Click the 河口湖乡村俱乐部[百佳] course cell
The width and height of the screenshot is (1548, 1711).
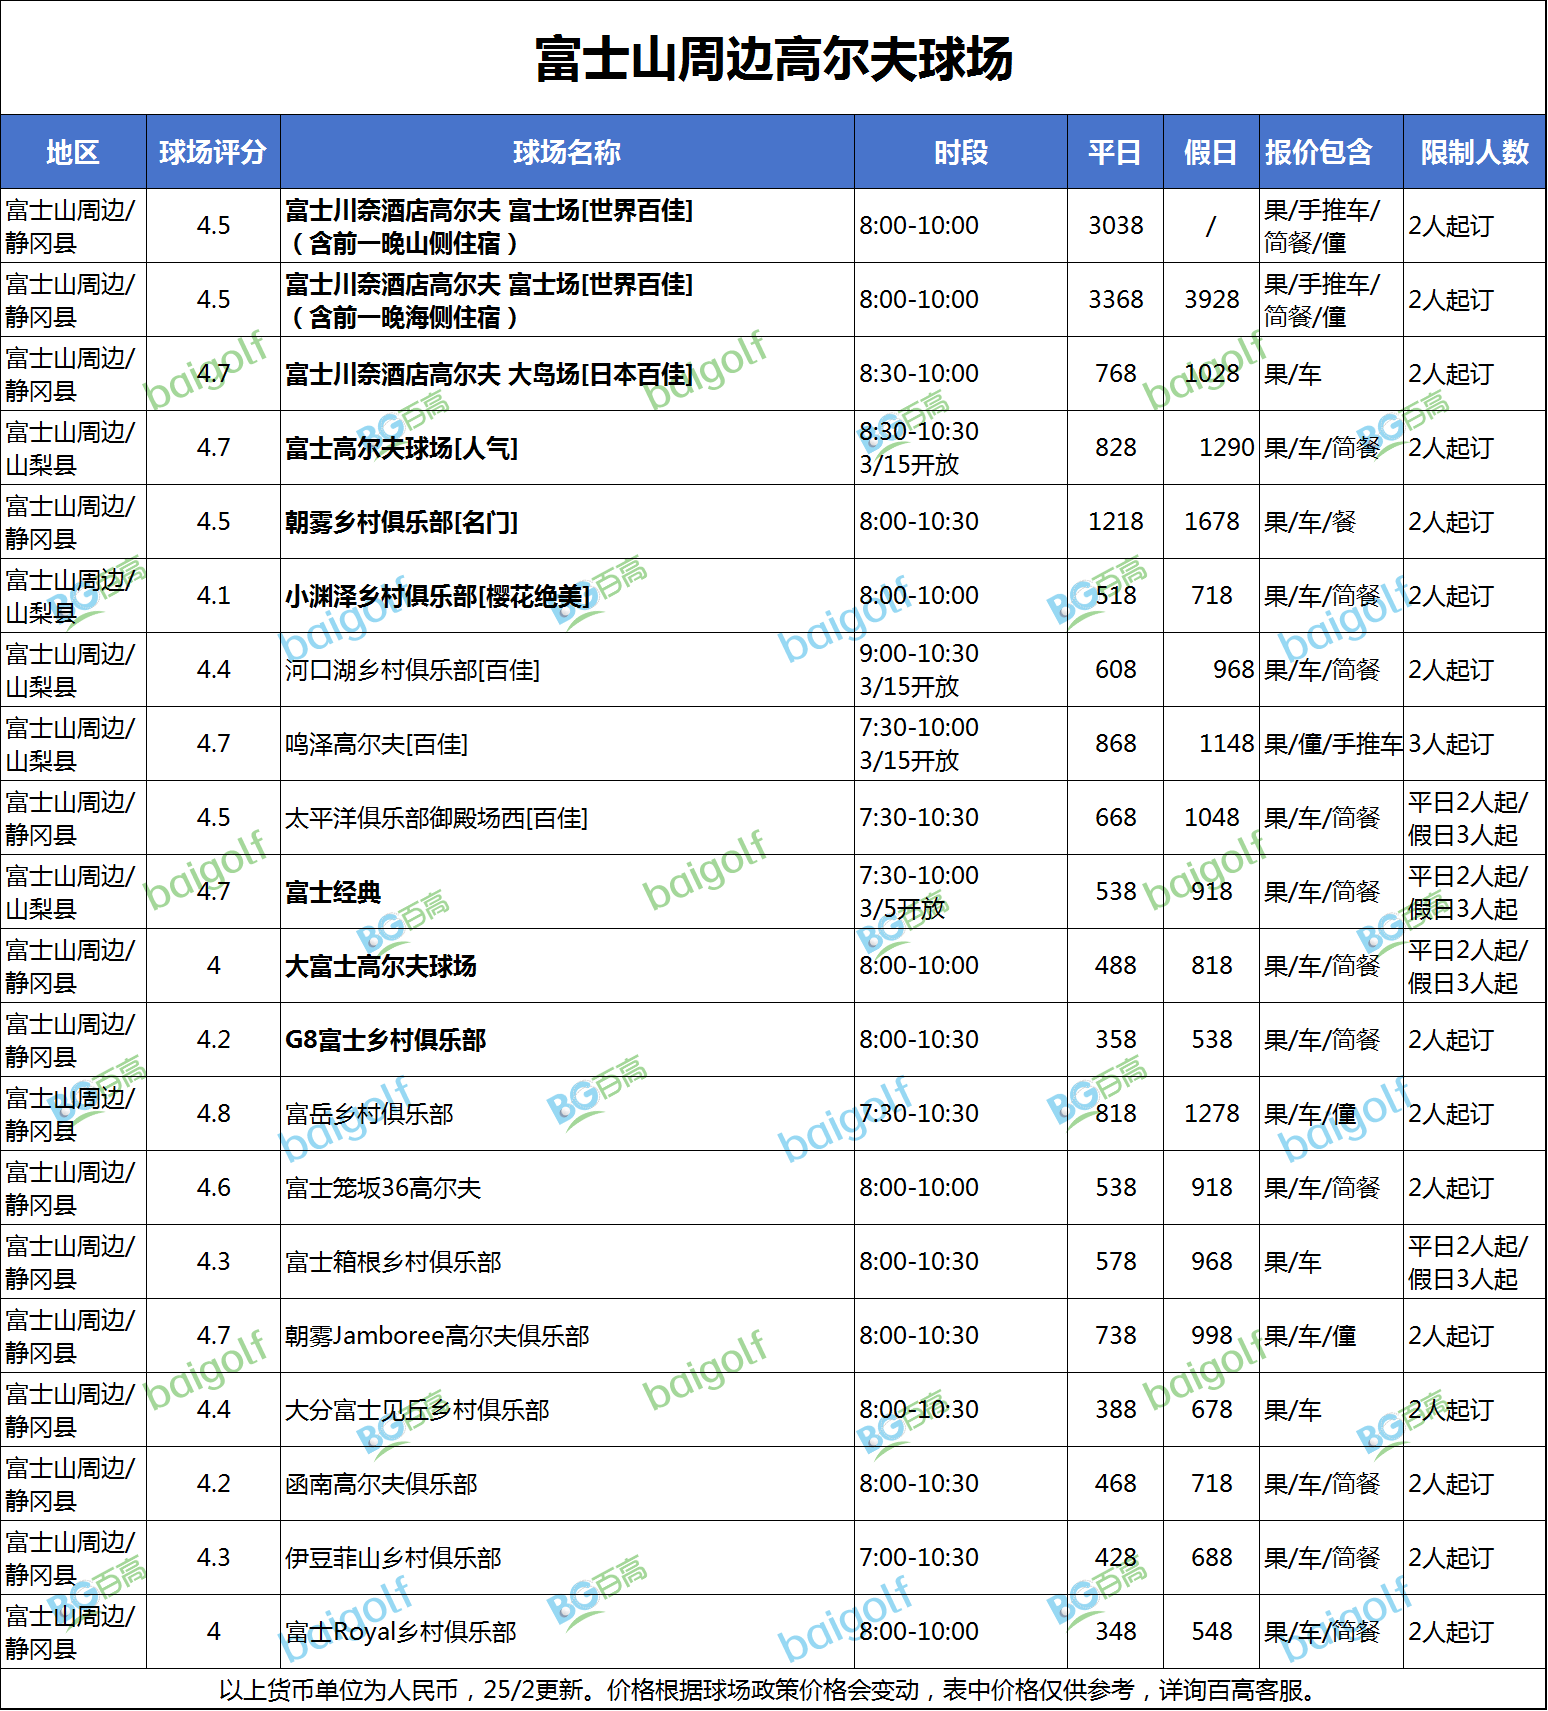coord(412,670)
